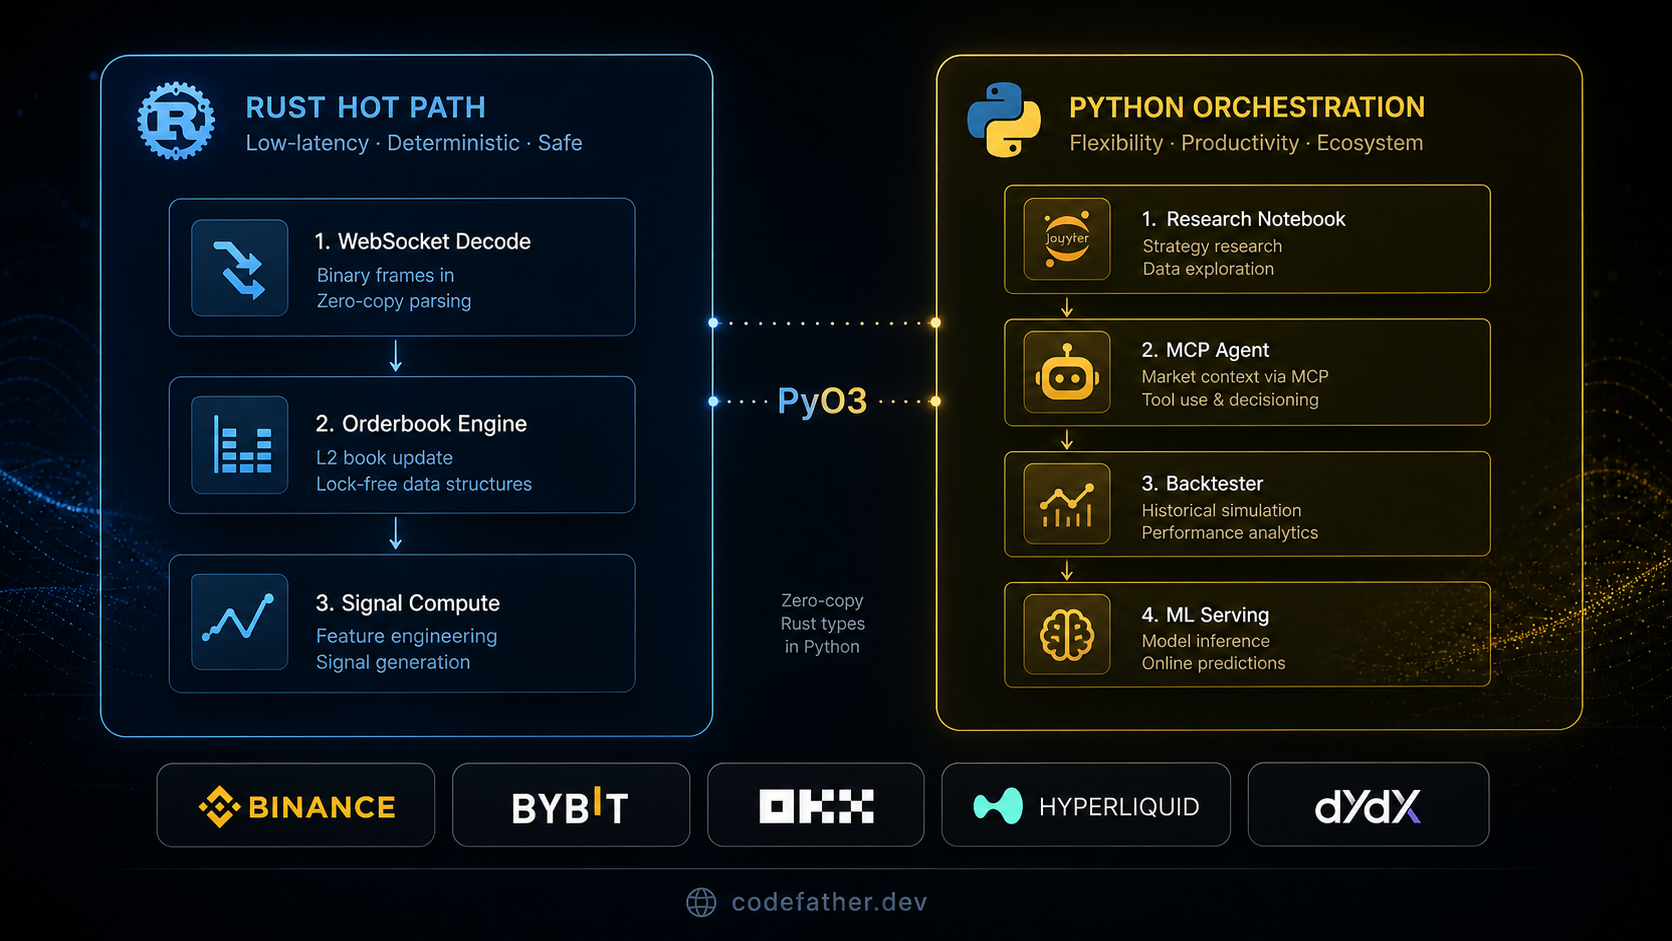This screenshot has height=941, width=1672.
Task: Click the '2. MCP Agent' title
Action: click(x=1205, y=350)
